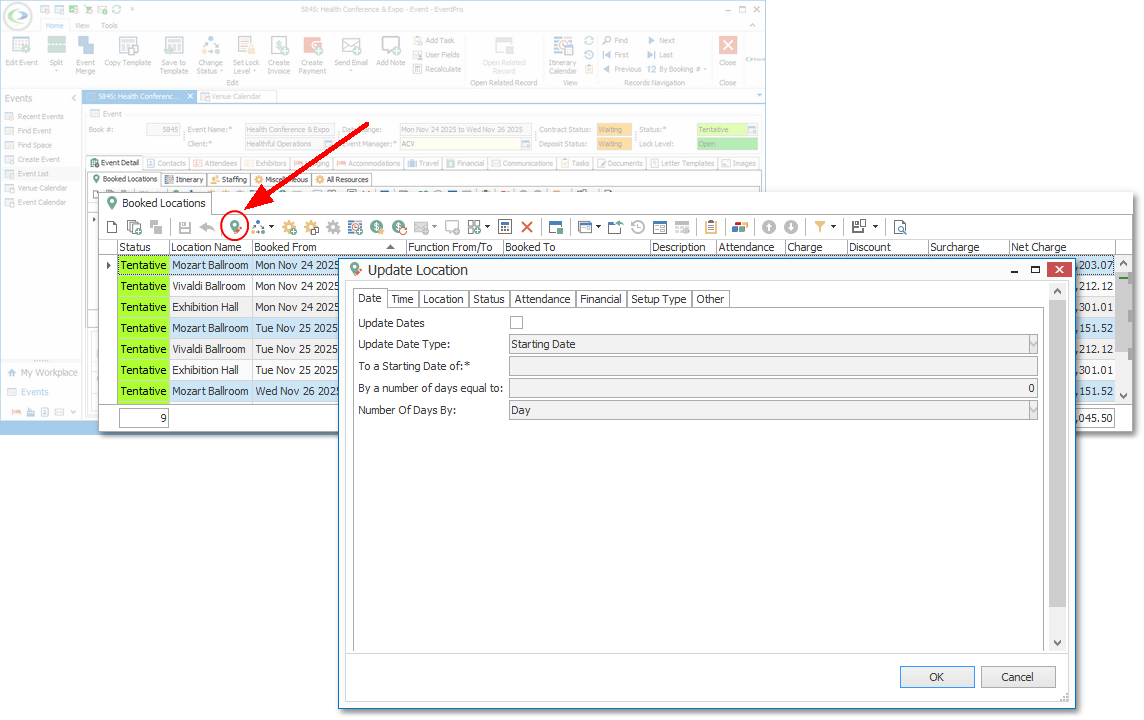Click the add comment bubble icon in toolbar
The height and width of the screenshot is (720, 1144).
(x=452, y=227)
